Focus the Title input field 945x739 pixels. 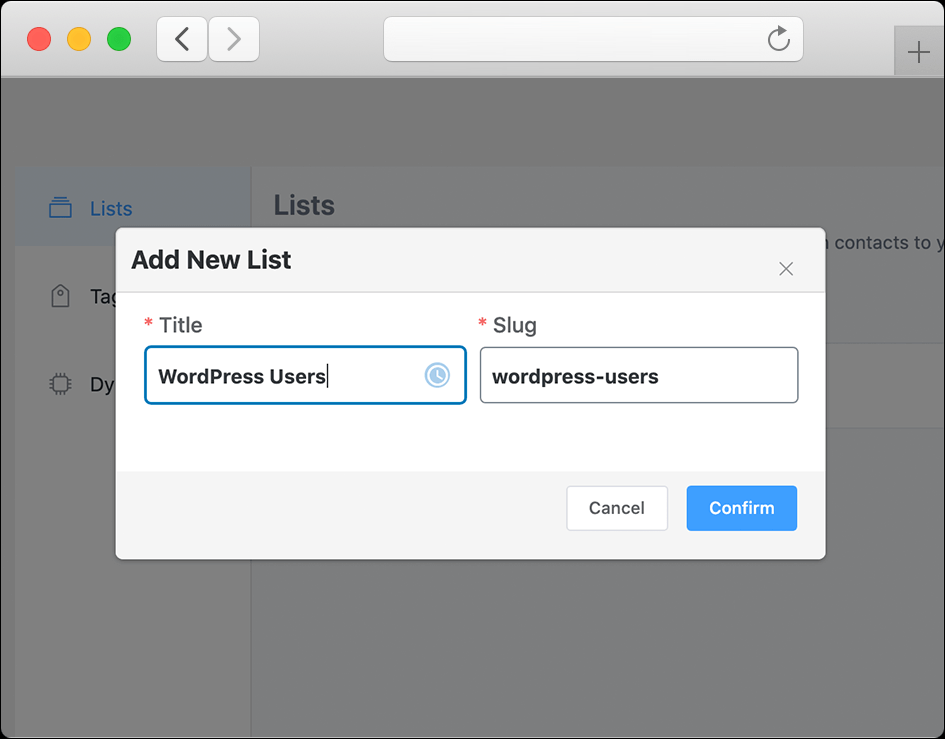click(305, 375)
